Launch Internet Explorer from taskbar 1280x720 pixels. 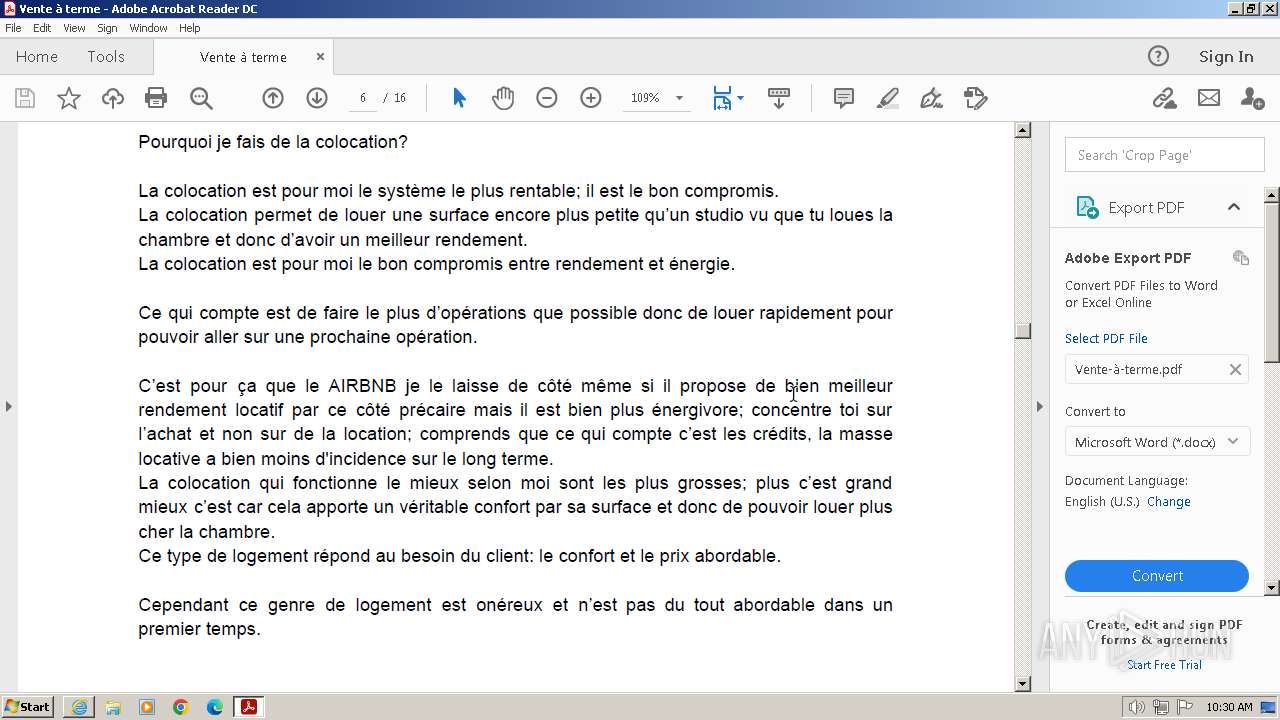(x=79, y=707)
